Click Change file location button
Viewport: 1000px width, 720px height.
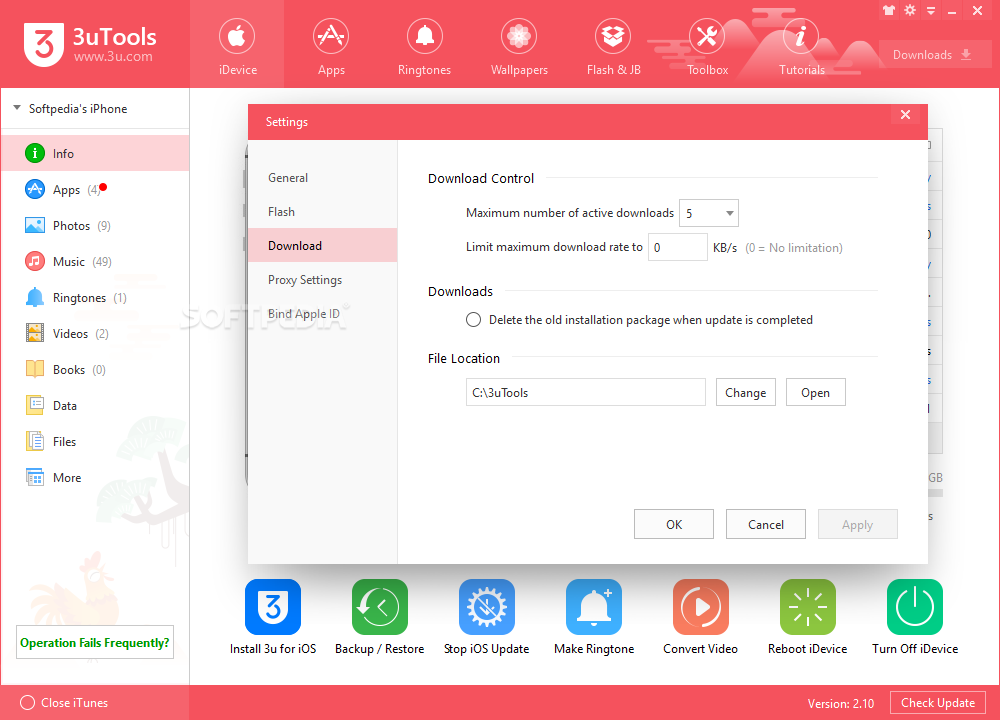[x=746, y=392]
